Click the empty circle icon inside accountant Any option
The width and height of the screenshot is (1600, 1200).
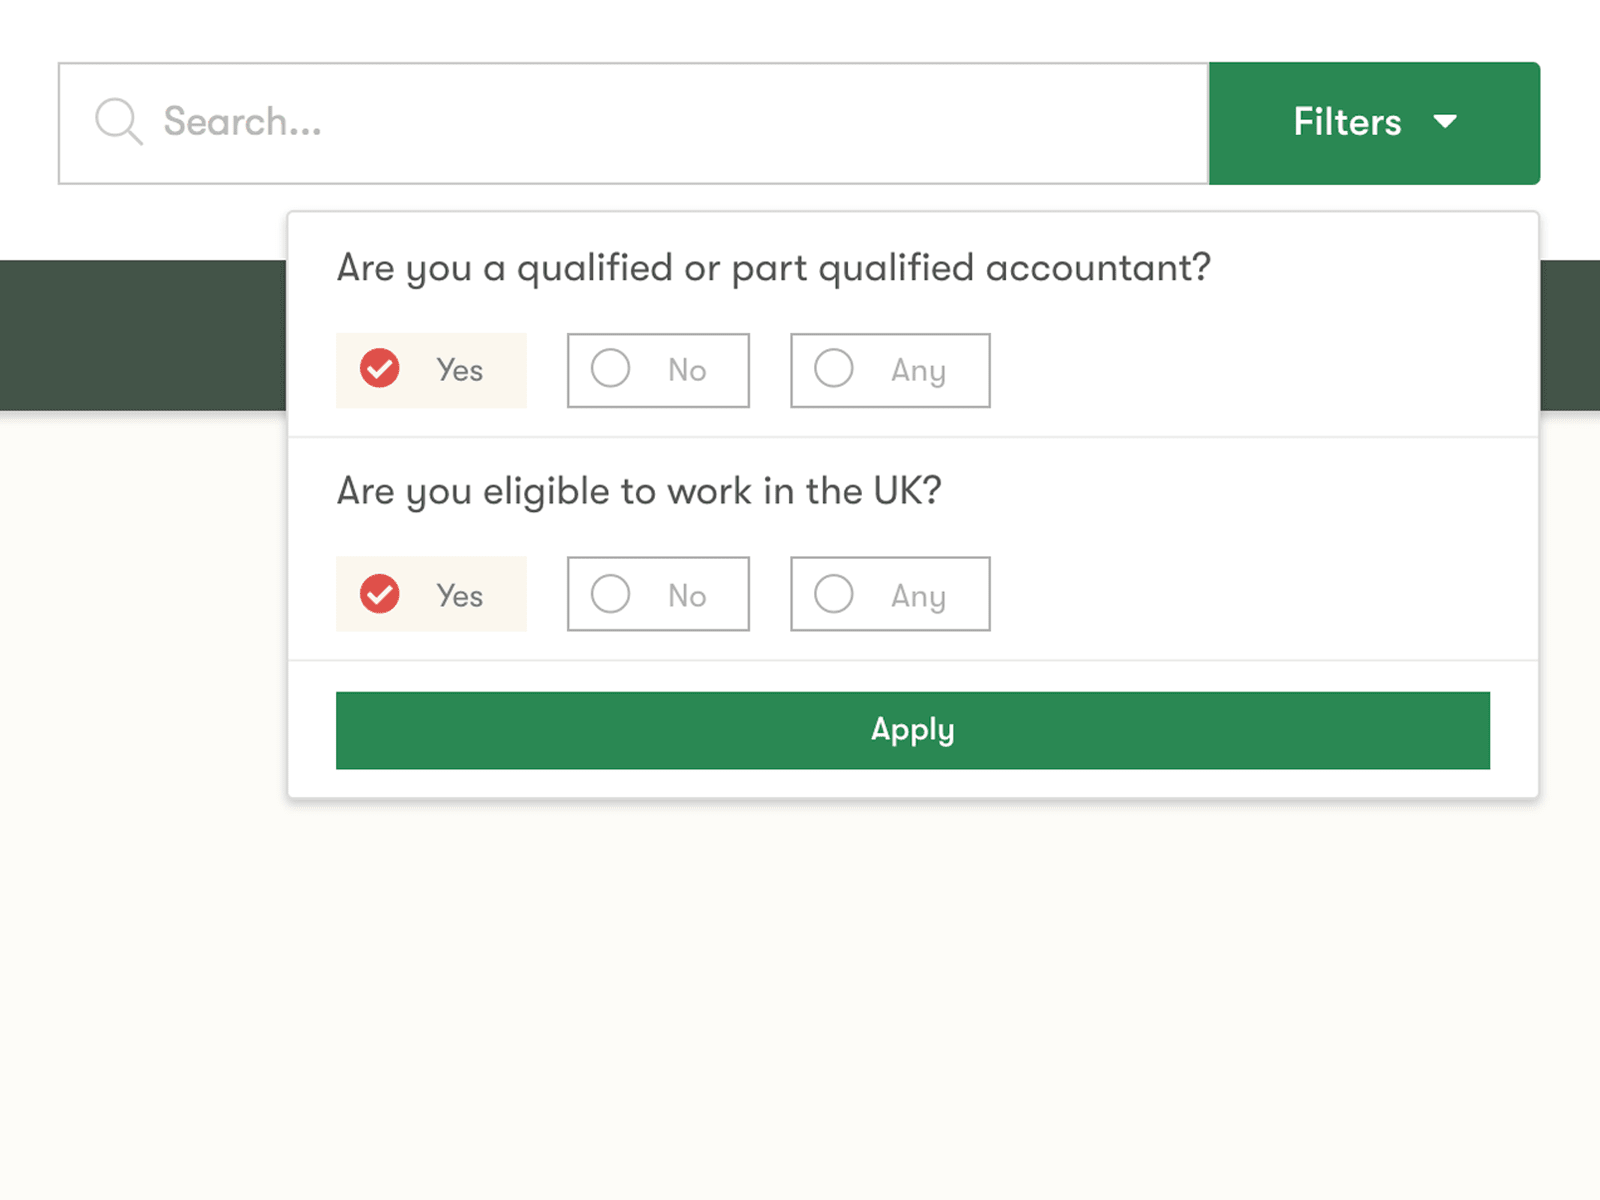pyautogui.click(x=832, y=369)
